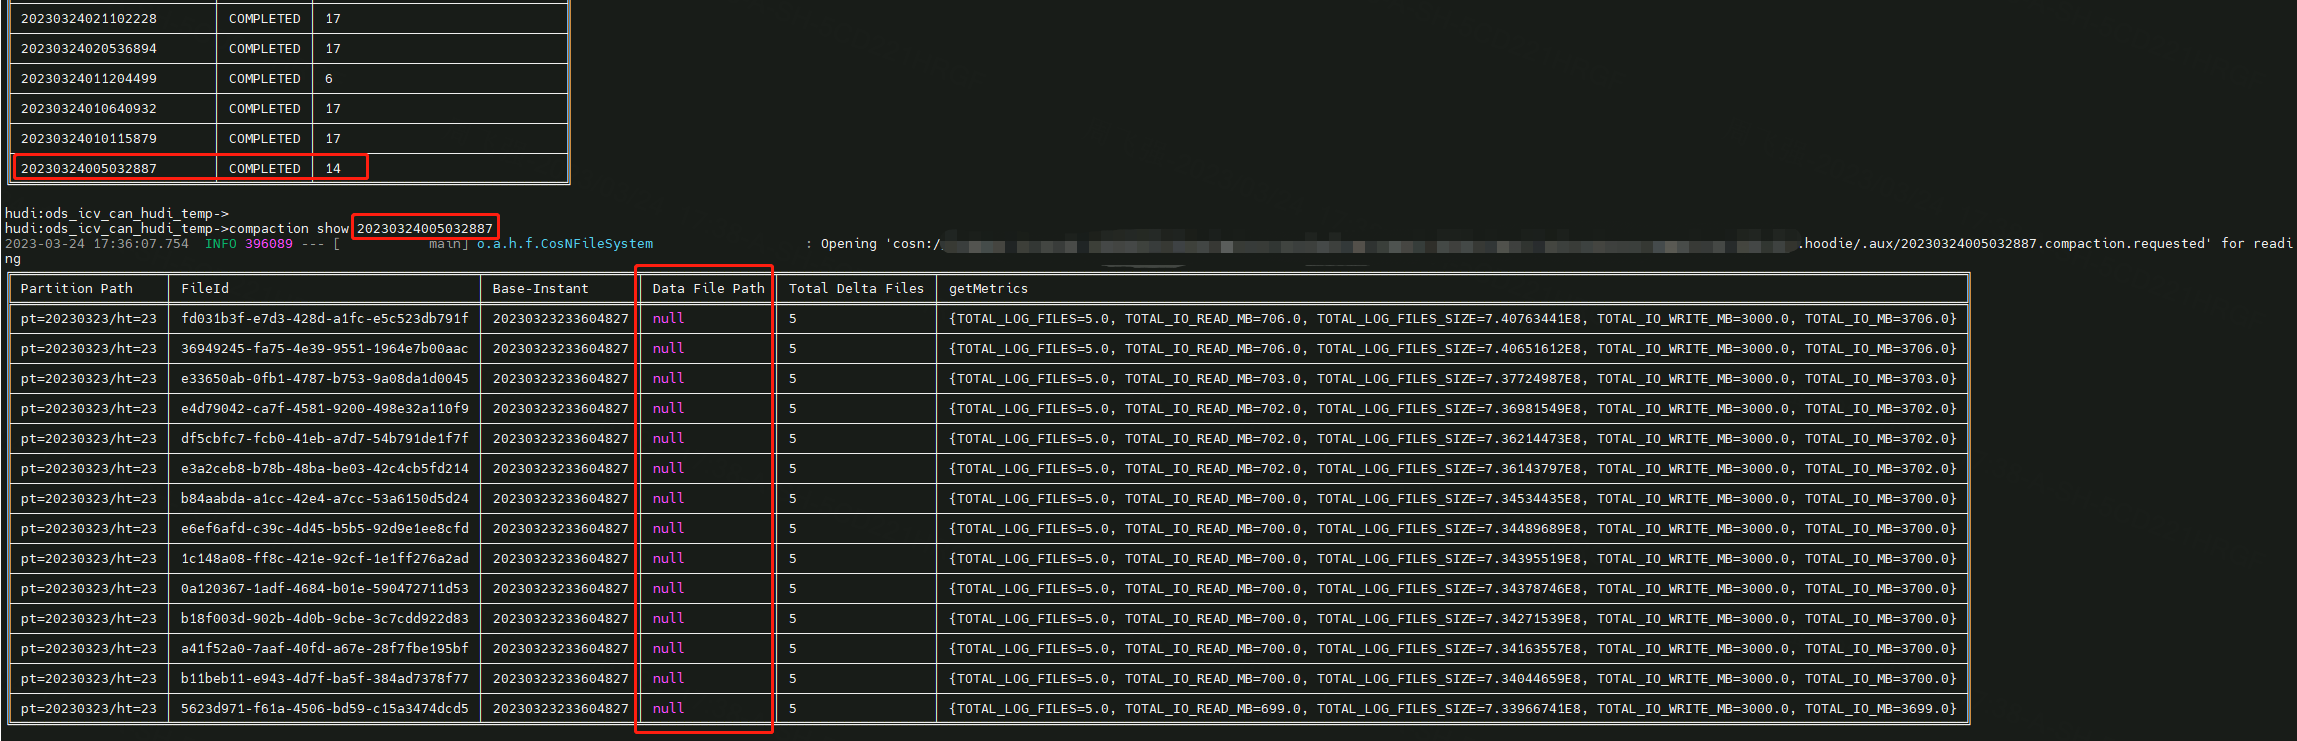Viewport: 2297px width, 741px height.
Task: Select FileId 5623d971-f61a-4506-bd59-c15a3474dcd5
Action: pyautogui.click(x=325, y=708)
